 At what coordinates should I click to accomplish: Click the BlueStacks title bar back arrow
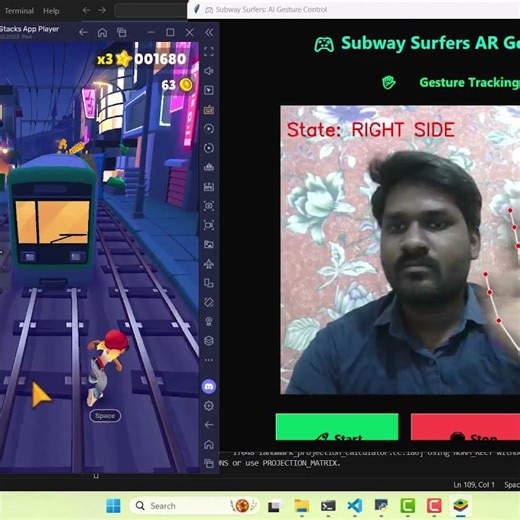(83, 32)
